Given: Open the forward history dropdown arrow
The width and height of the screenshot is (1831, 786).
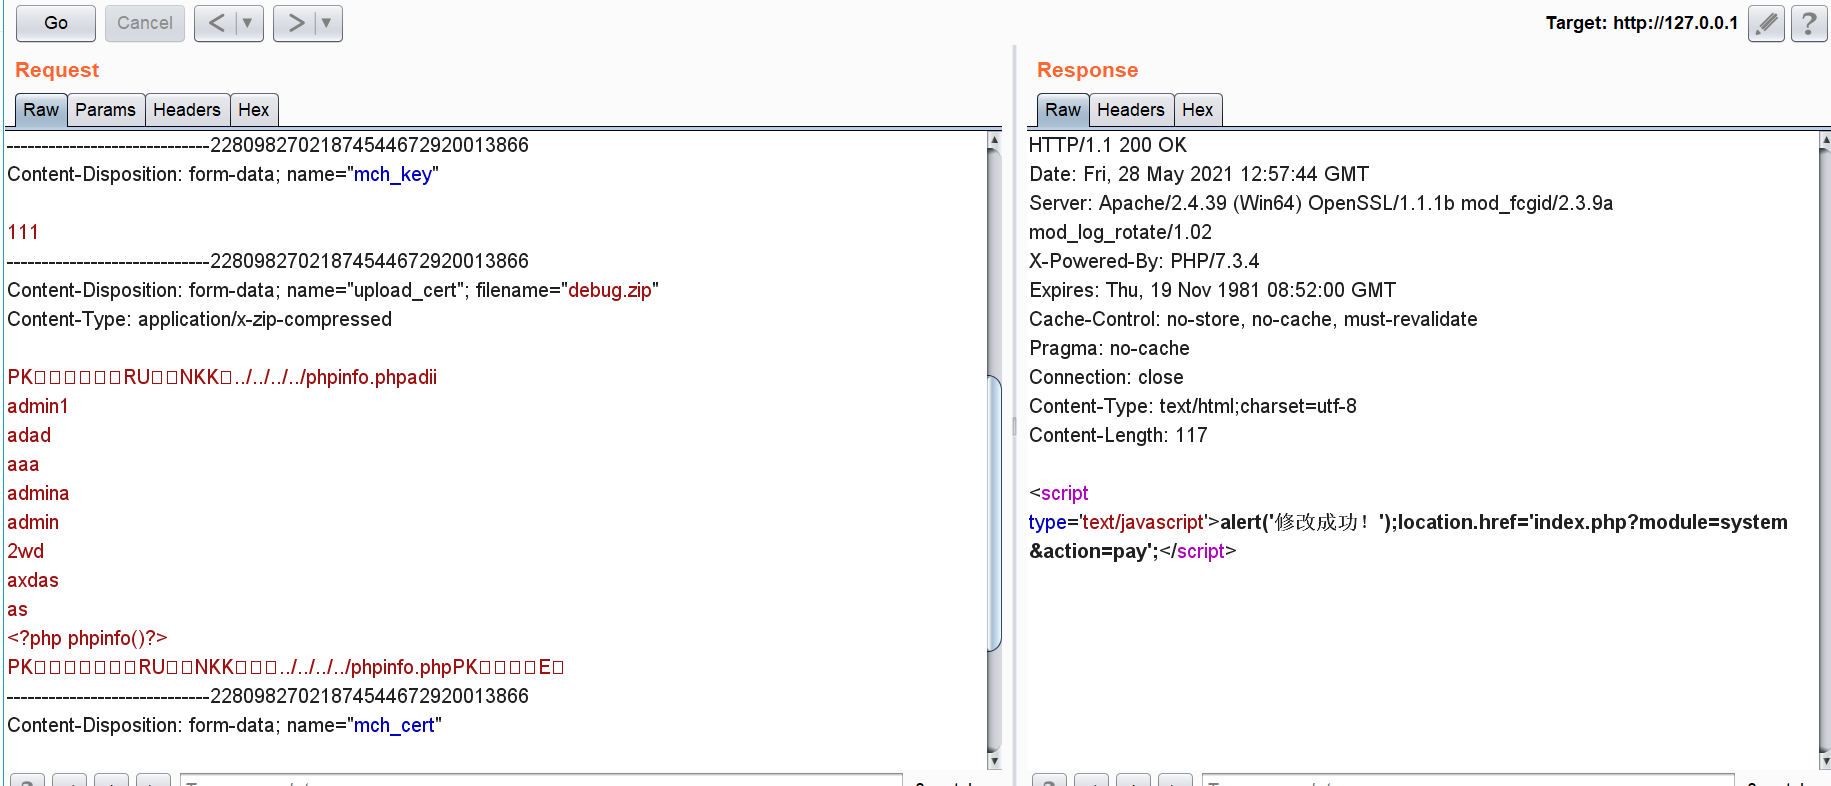Looking at the screenshot, I should (x=327, y=23).
